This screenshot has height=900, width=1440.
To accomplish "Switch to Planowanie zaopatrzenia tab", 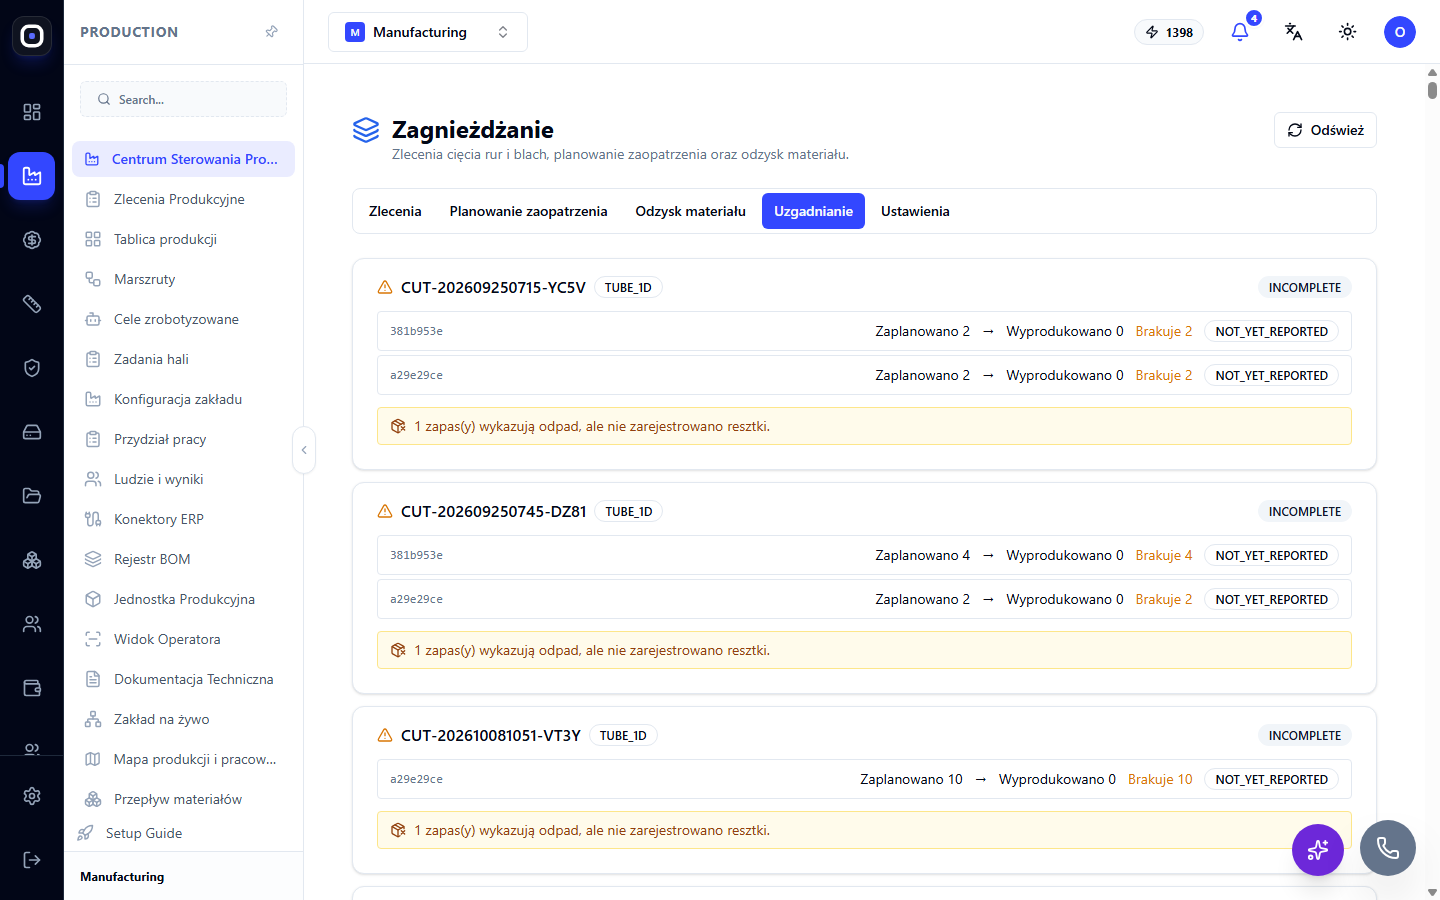I will coord(528,211).
